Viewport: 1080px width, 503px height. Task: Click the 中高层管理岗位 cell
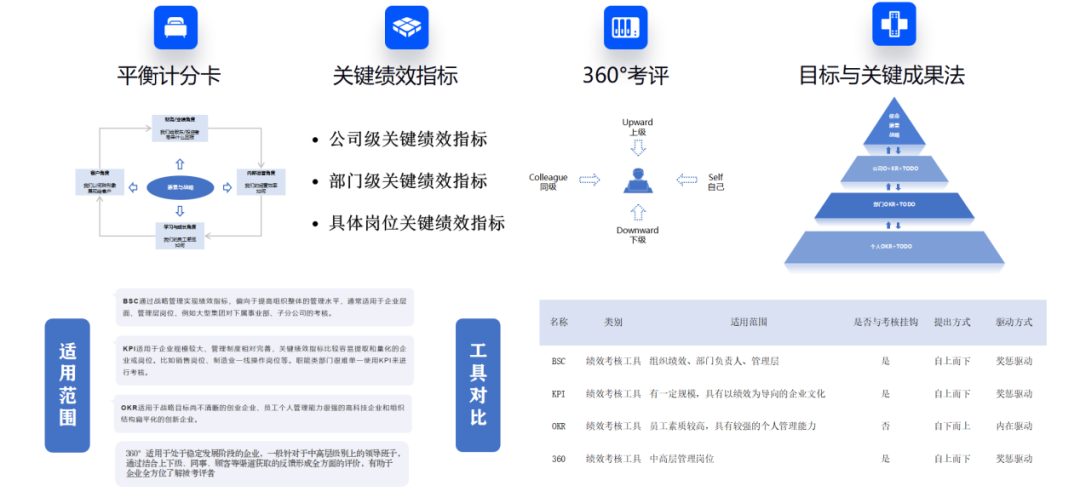[x=683, y=459]
